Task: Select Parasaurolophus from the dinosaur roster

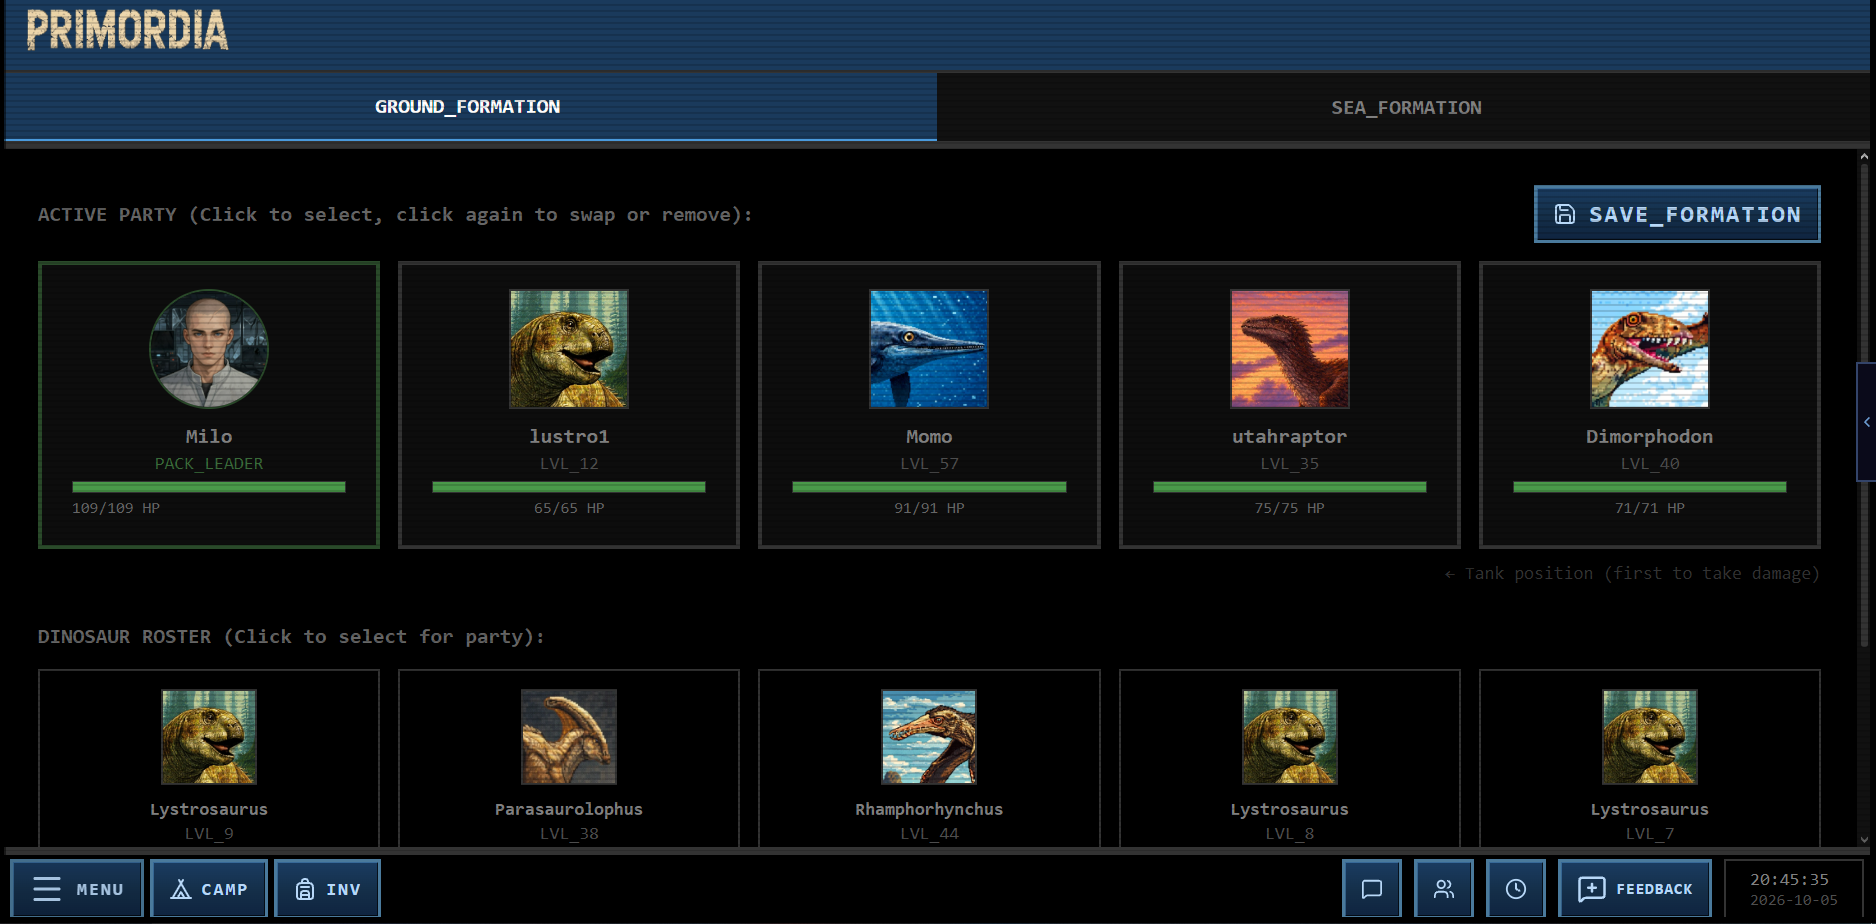Action: pos(569,760)
